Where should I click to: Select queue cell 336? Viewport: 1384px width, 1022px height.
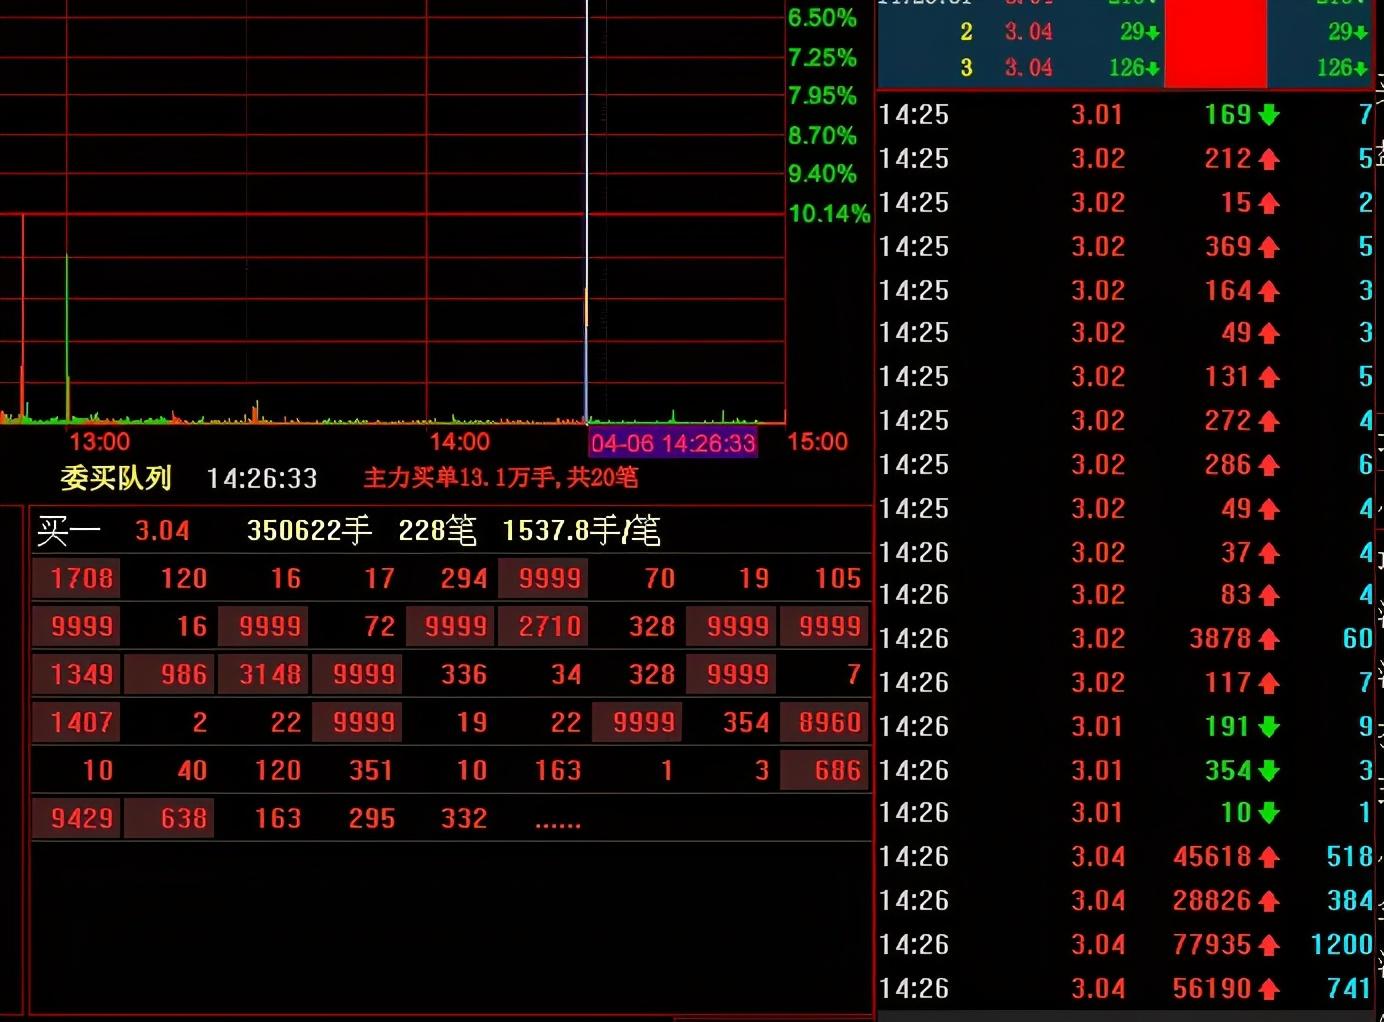[x=464, y=674]
